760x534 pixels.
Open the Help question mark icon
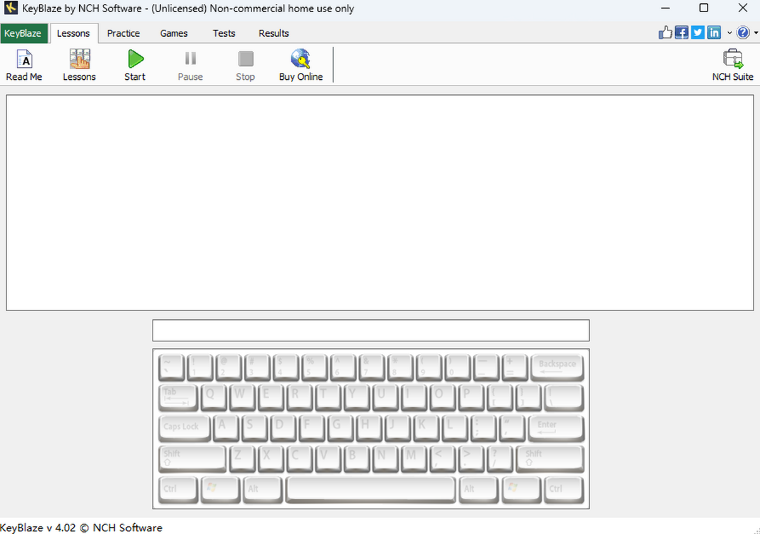point(743,32)
